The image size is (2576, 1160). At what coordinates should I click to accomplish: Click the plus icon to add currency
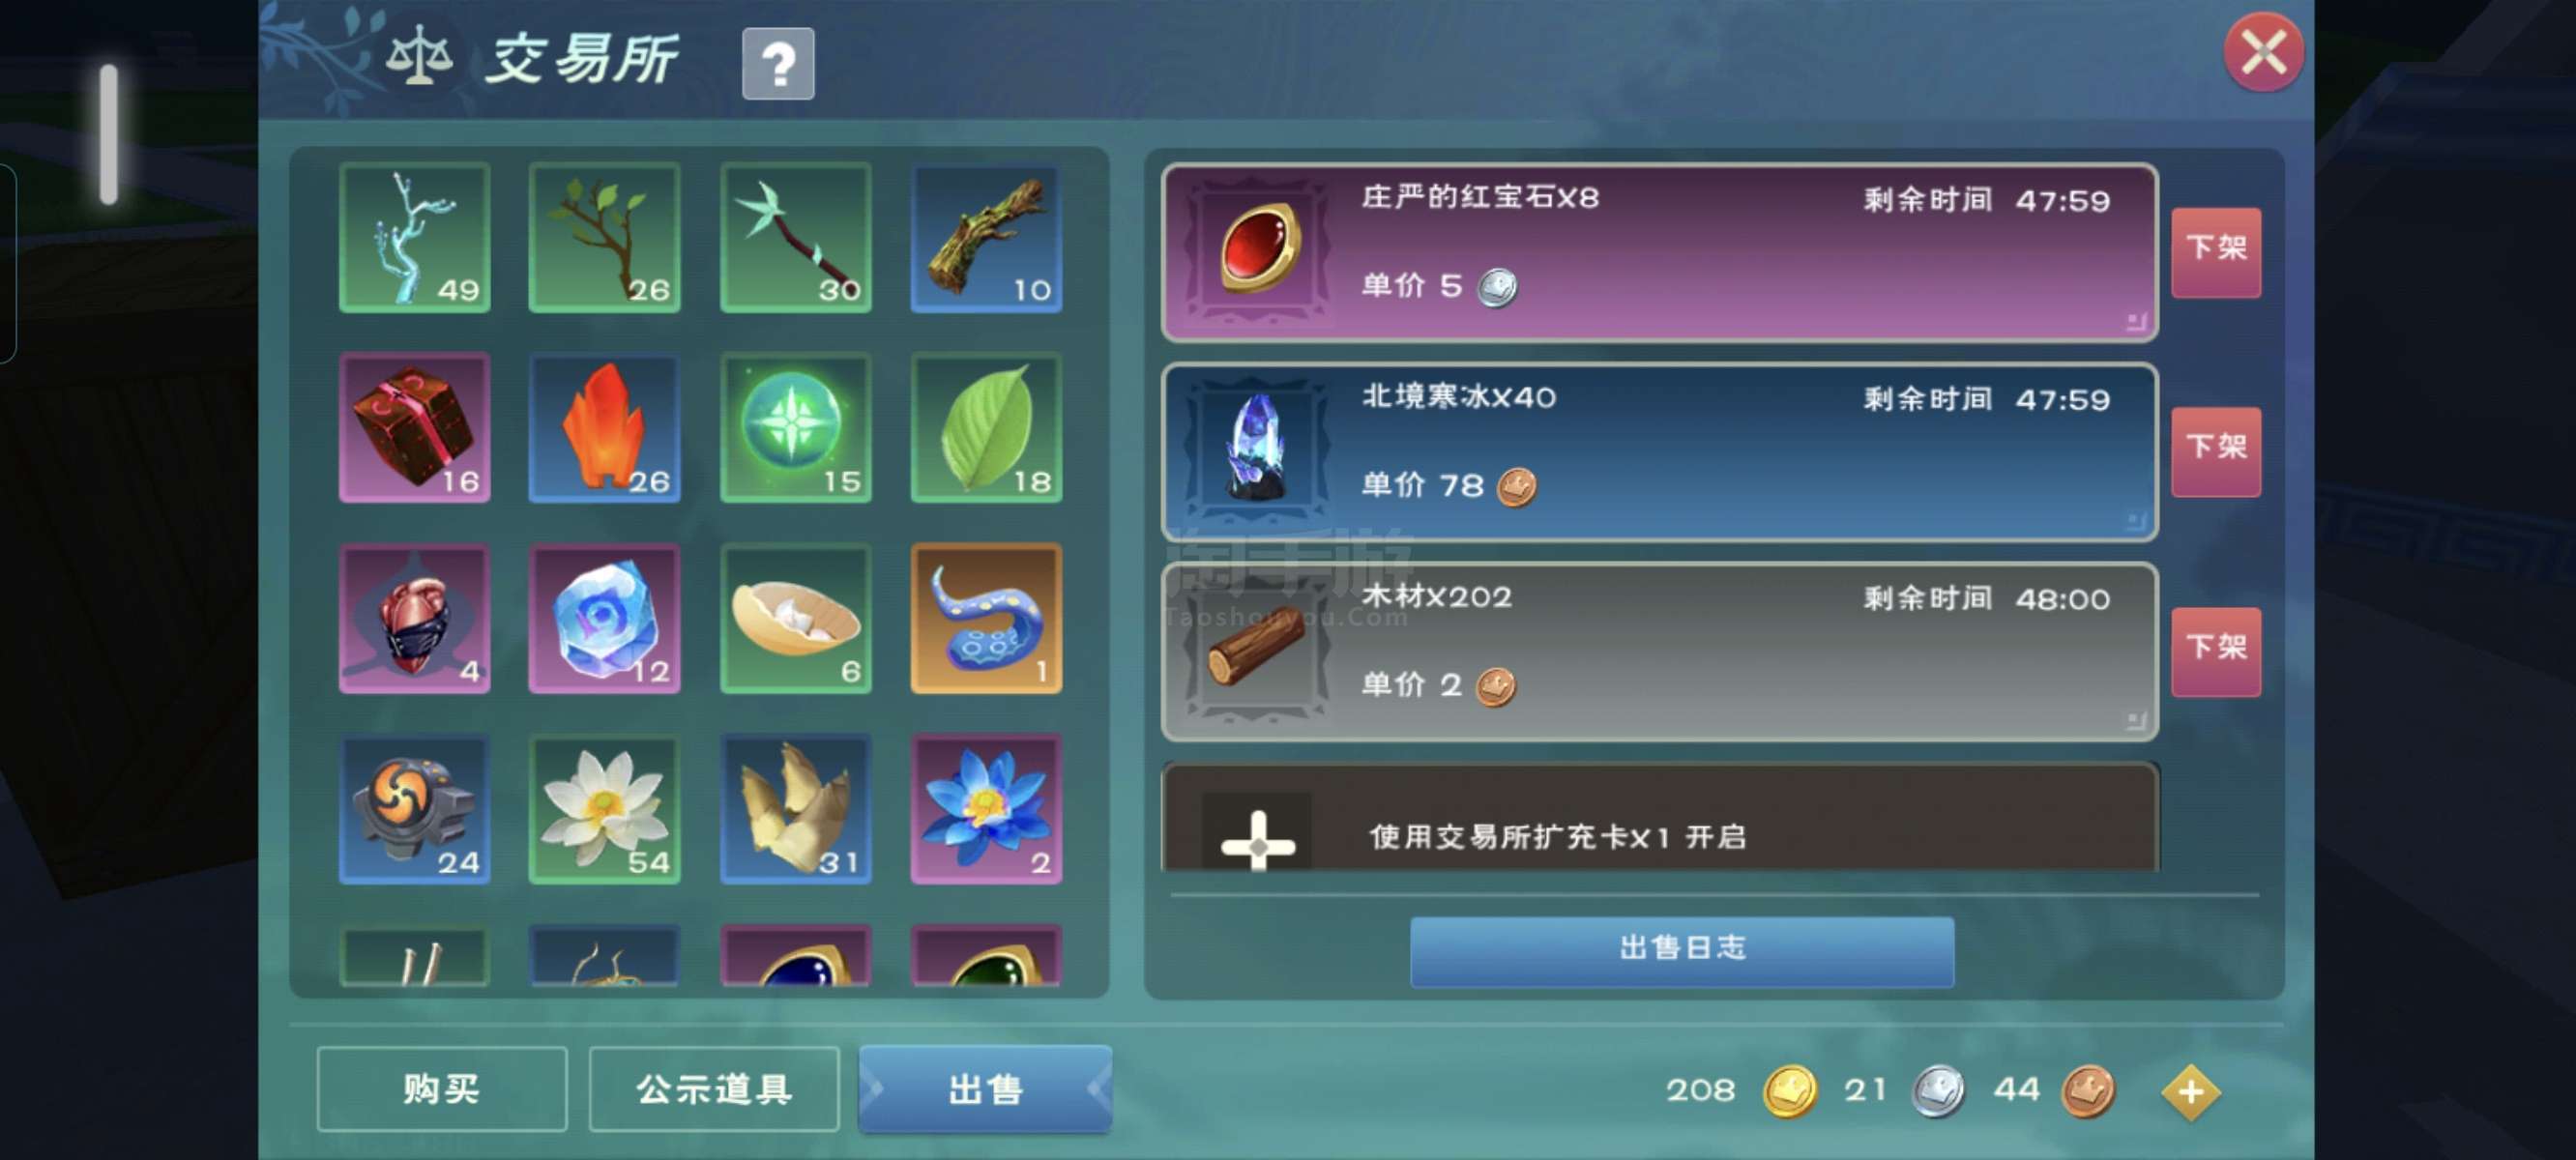coord(2190,1092)
